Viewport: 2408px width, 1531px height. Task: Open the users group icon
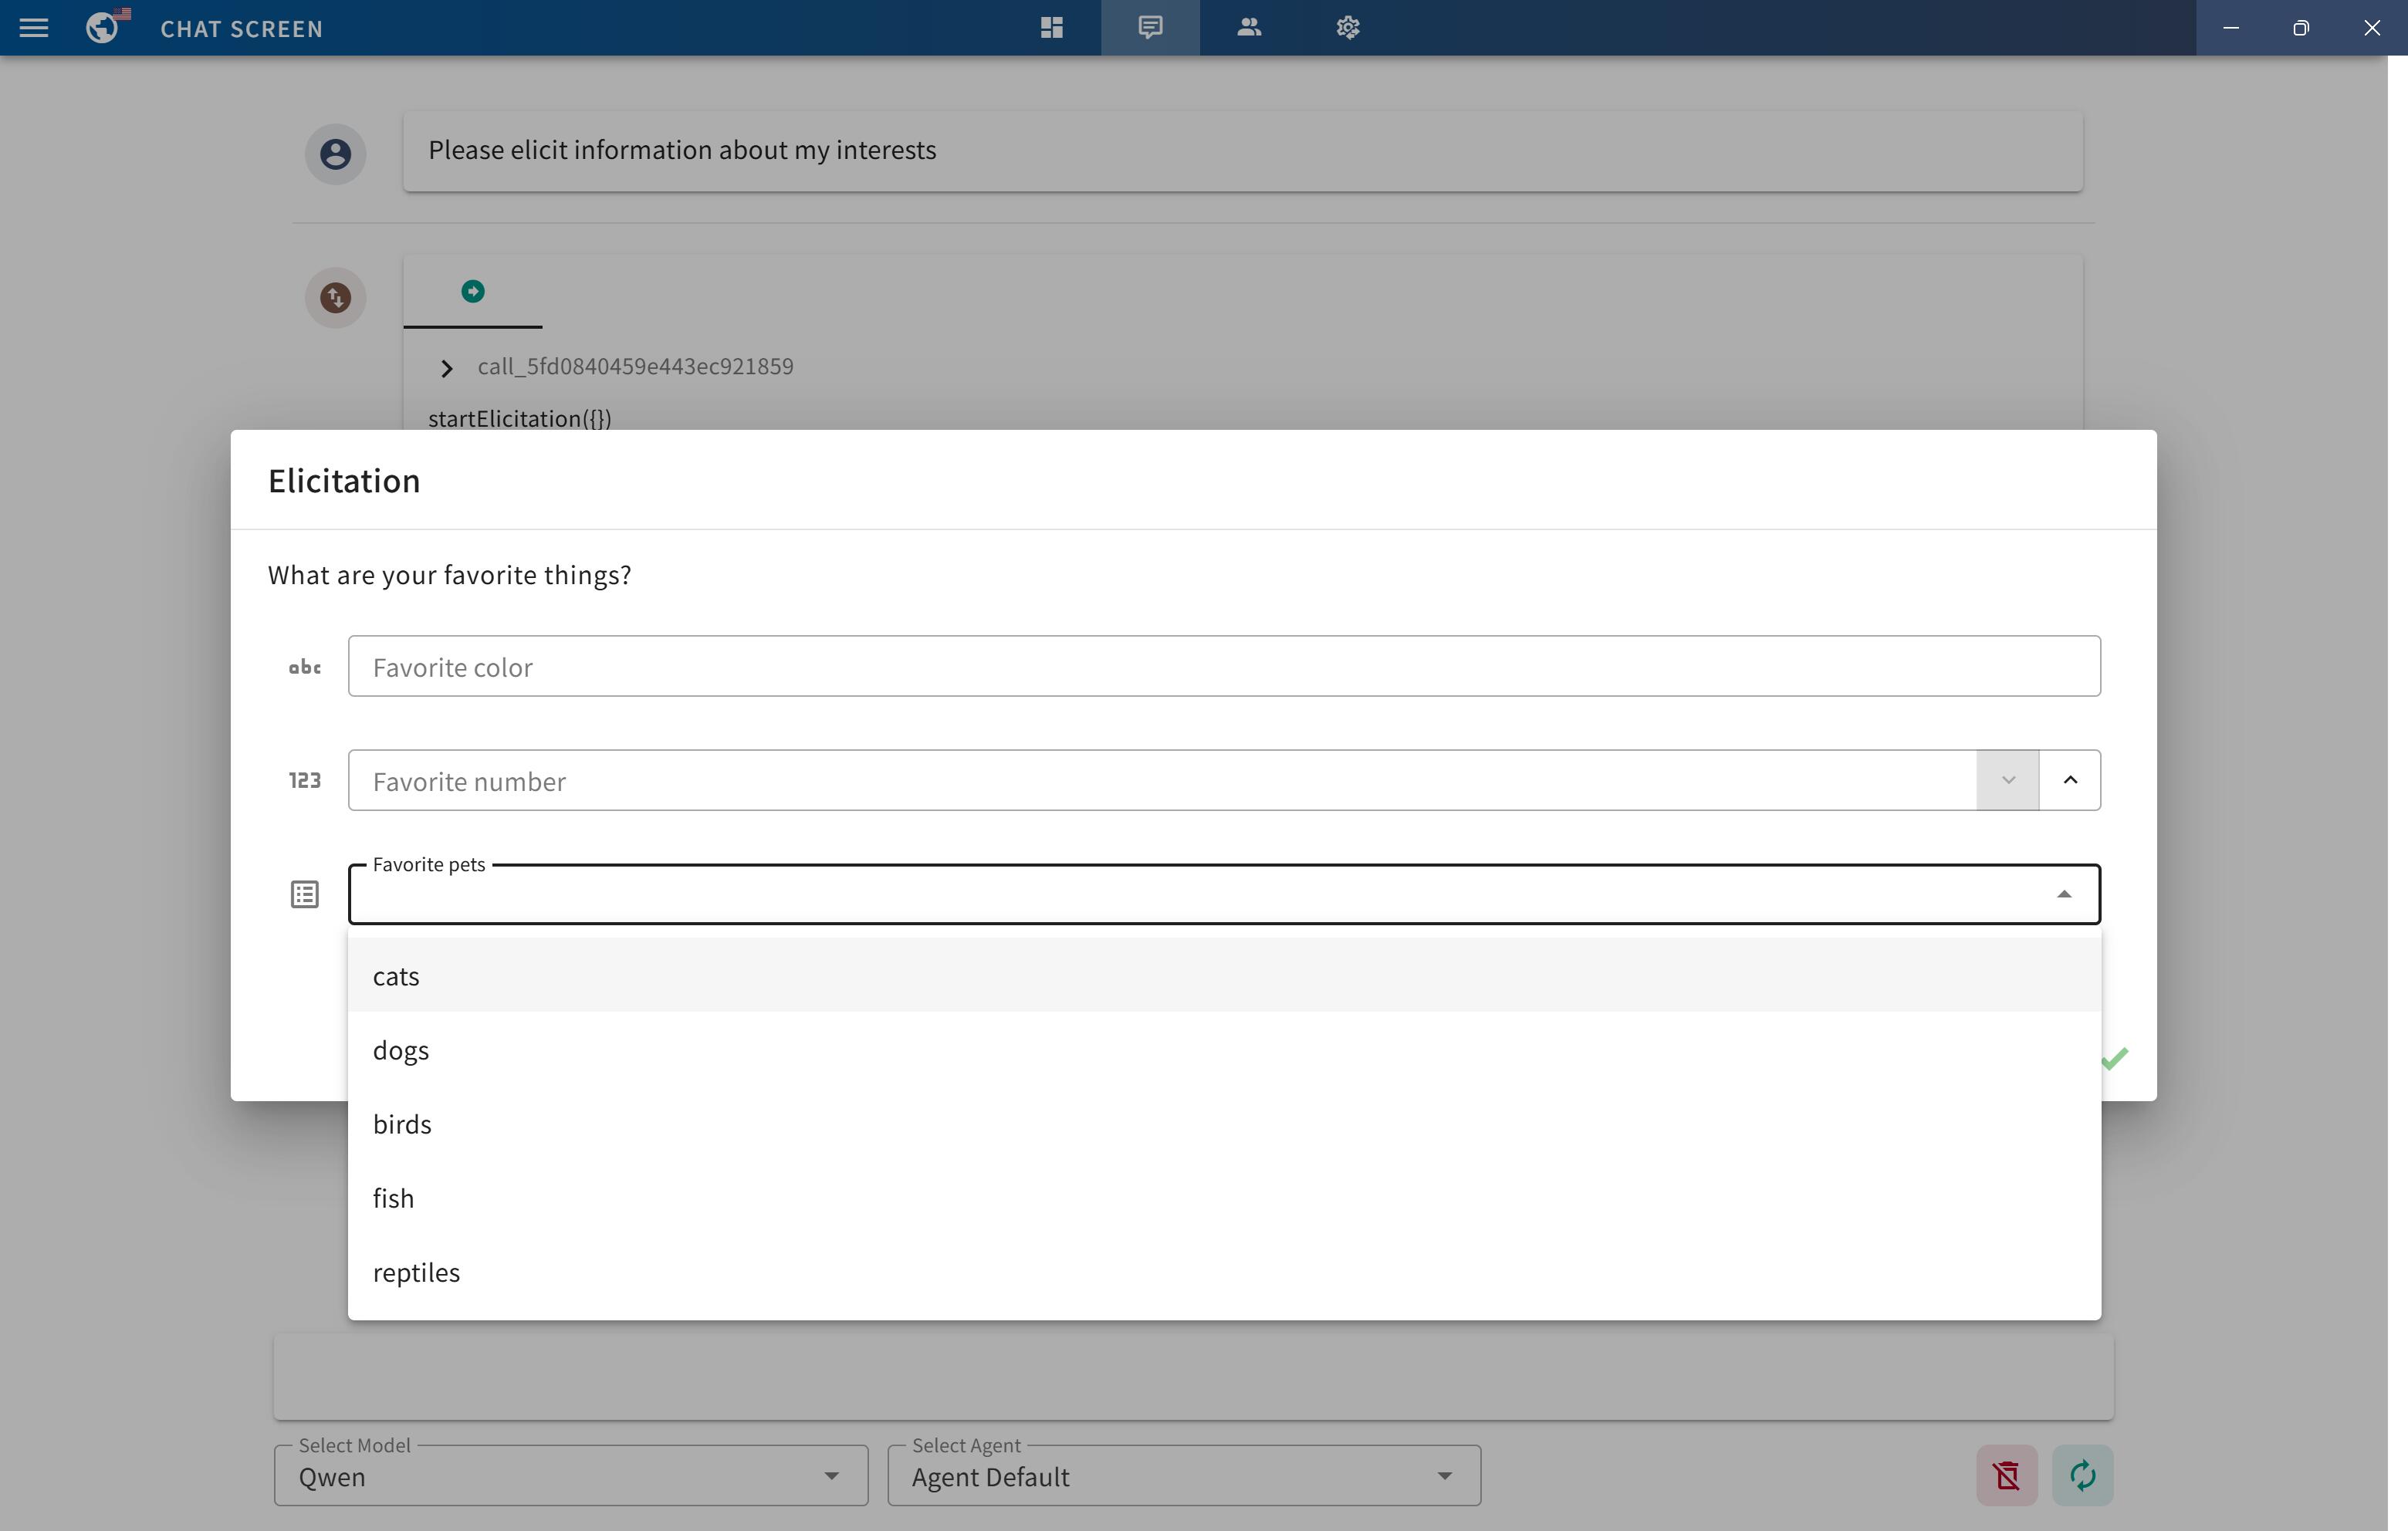1249,28
